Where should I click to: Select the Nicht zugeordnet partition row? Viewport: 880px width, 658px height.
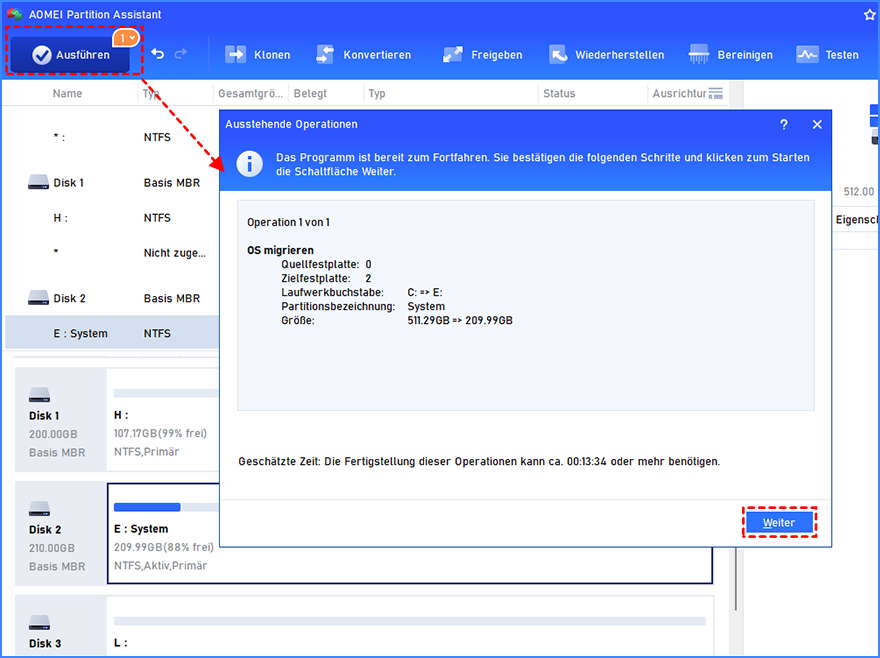click(112, 253)
